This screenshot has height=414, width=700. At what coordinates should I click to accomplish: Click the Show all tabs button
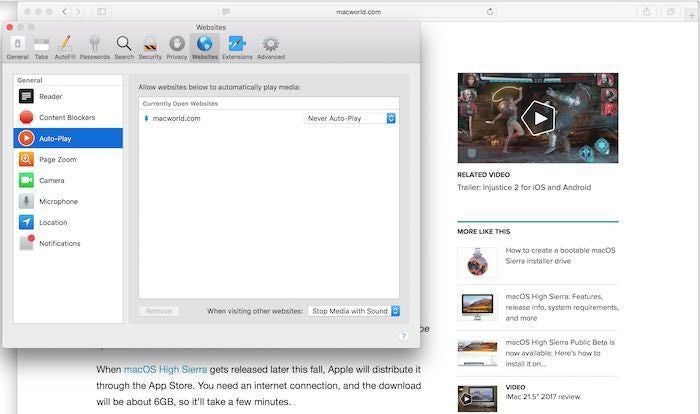click(671, 12)
